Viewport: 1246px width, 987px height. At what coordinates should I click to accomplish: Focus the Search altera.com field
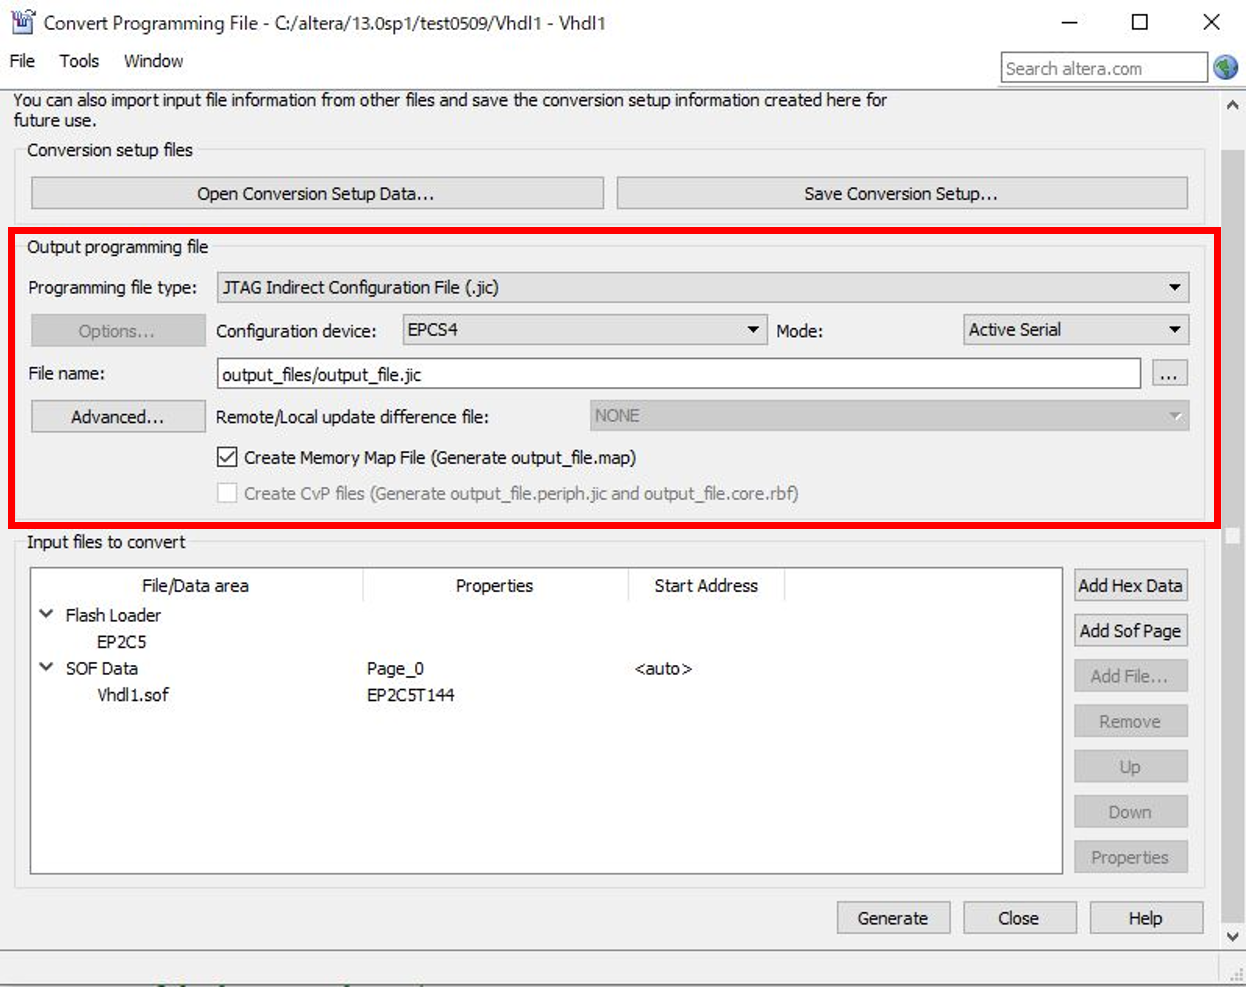(1103, 68)
